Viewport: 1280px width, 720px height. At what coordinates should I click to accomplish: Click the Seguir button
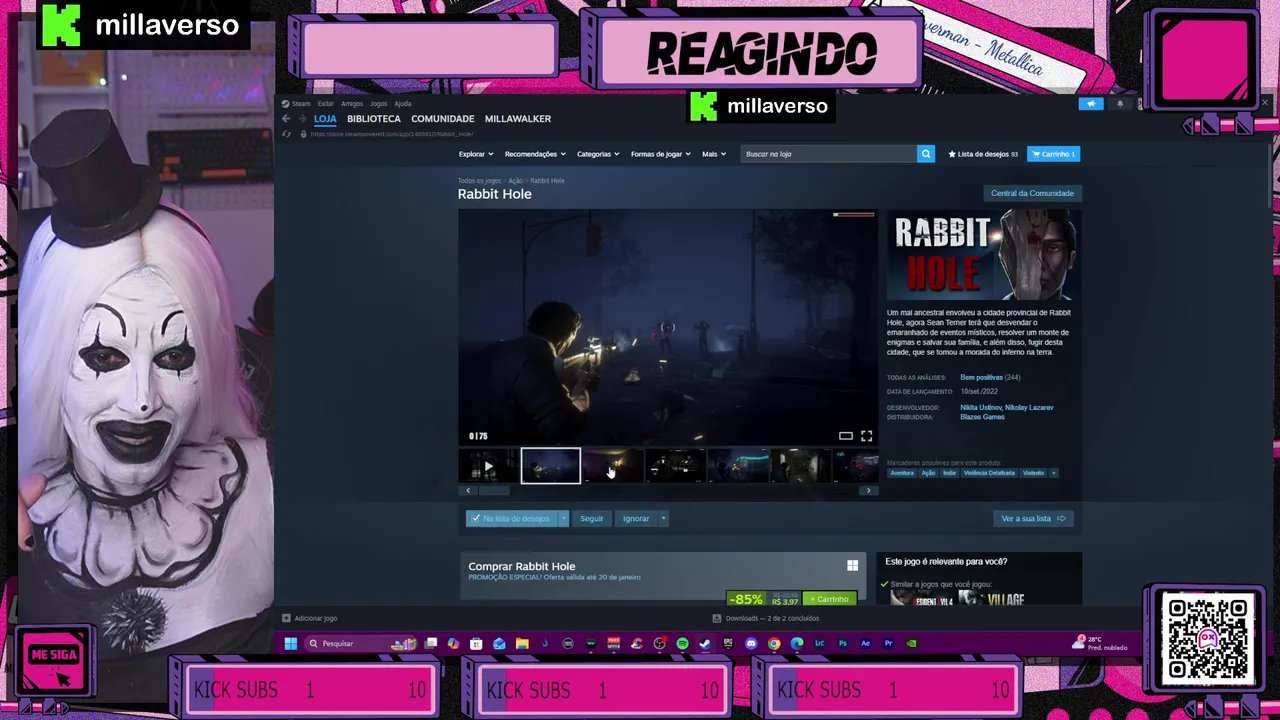591,518
